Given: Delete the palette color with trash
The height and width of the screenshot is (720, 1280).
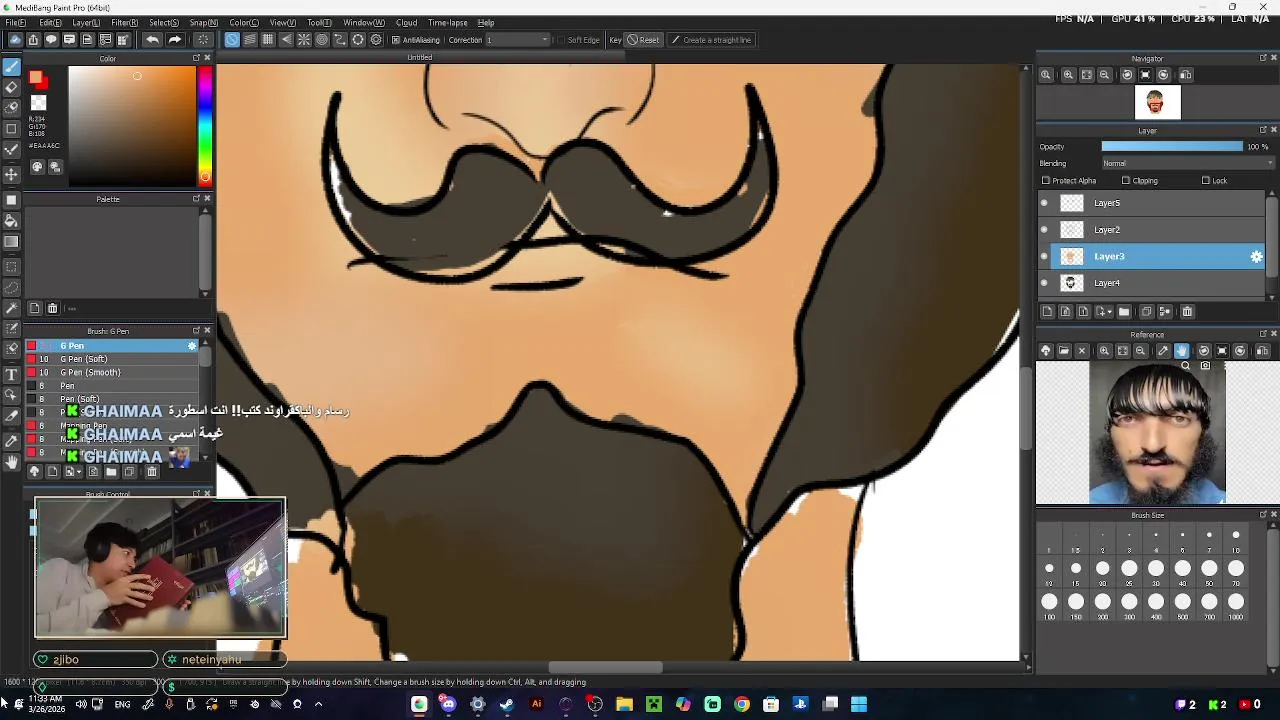Looking at the screenshot, I should [53, 309].
